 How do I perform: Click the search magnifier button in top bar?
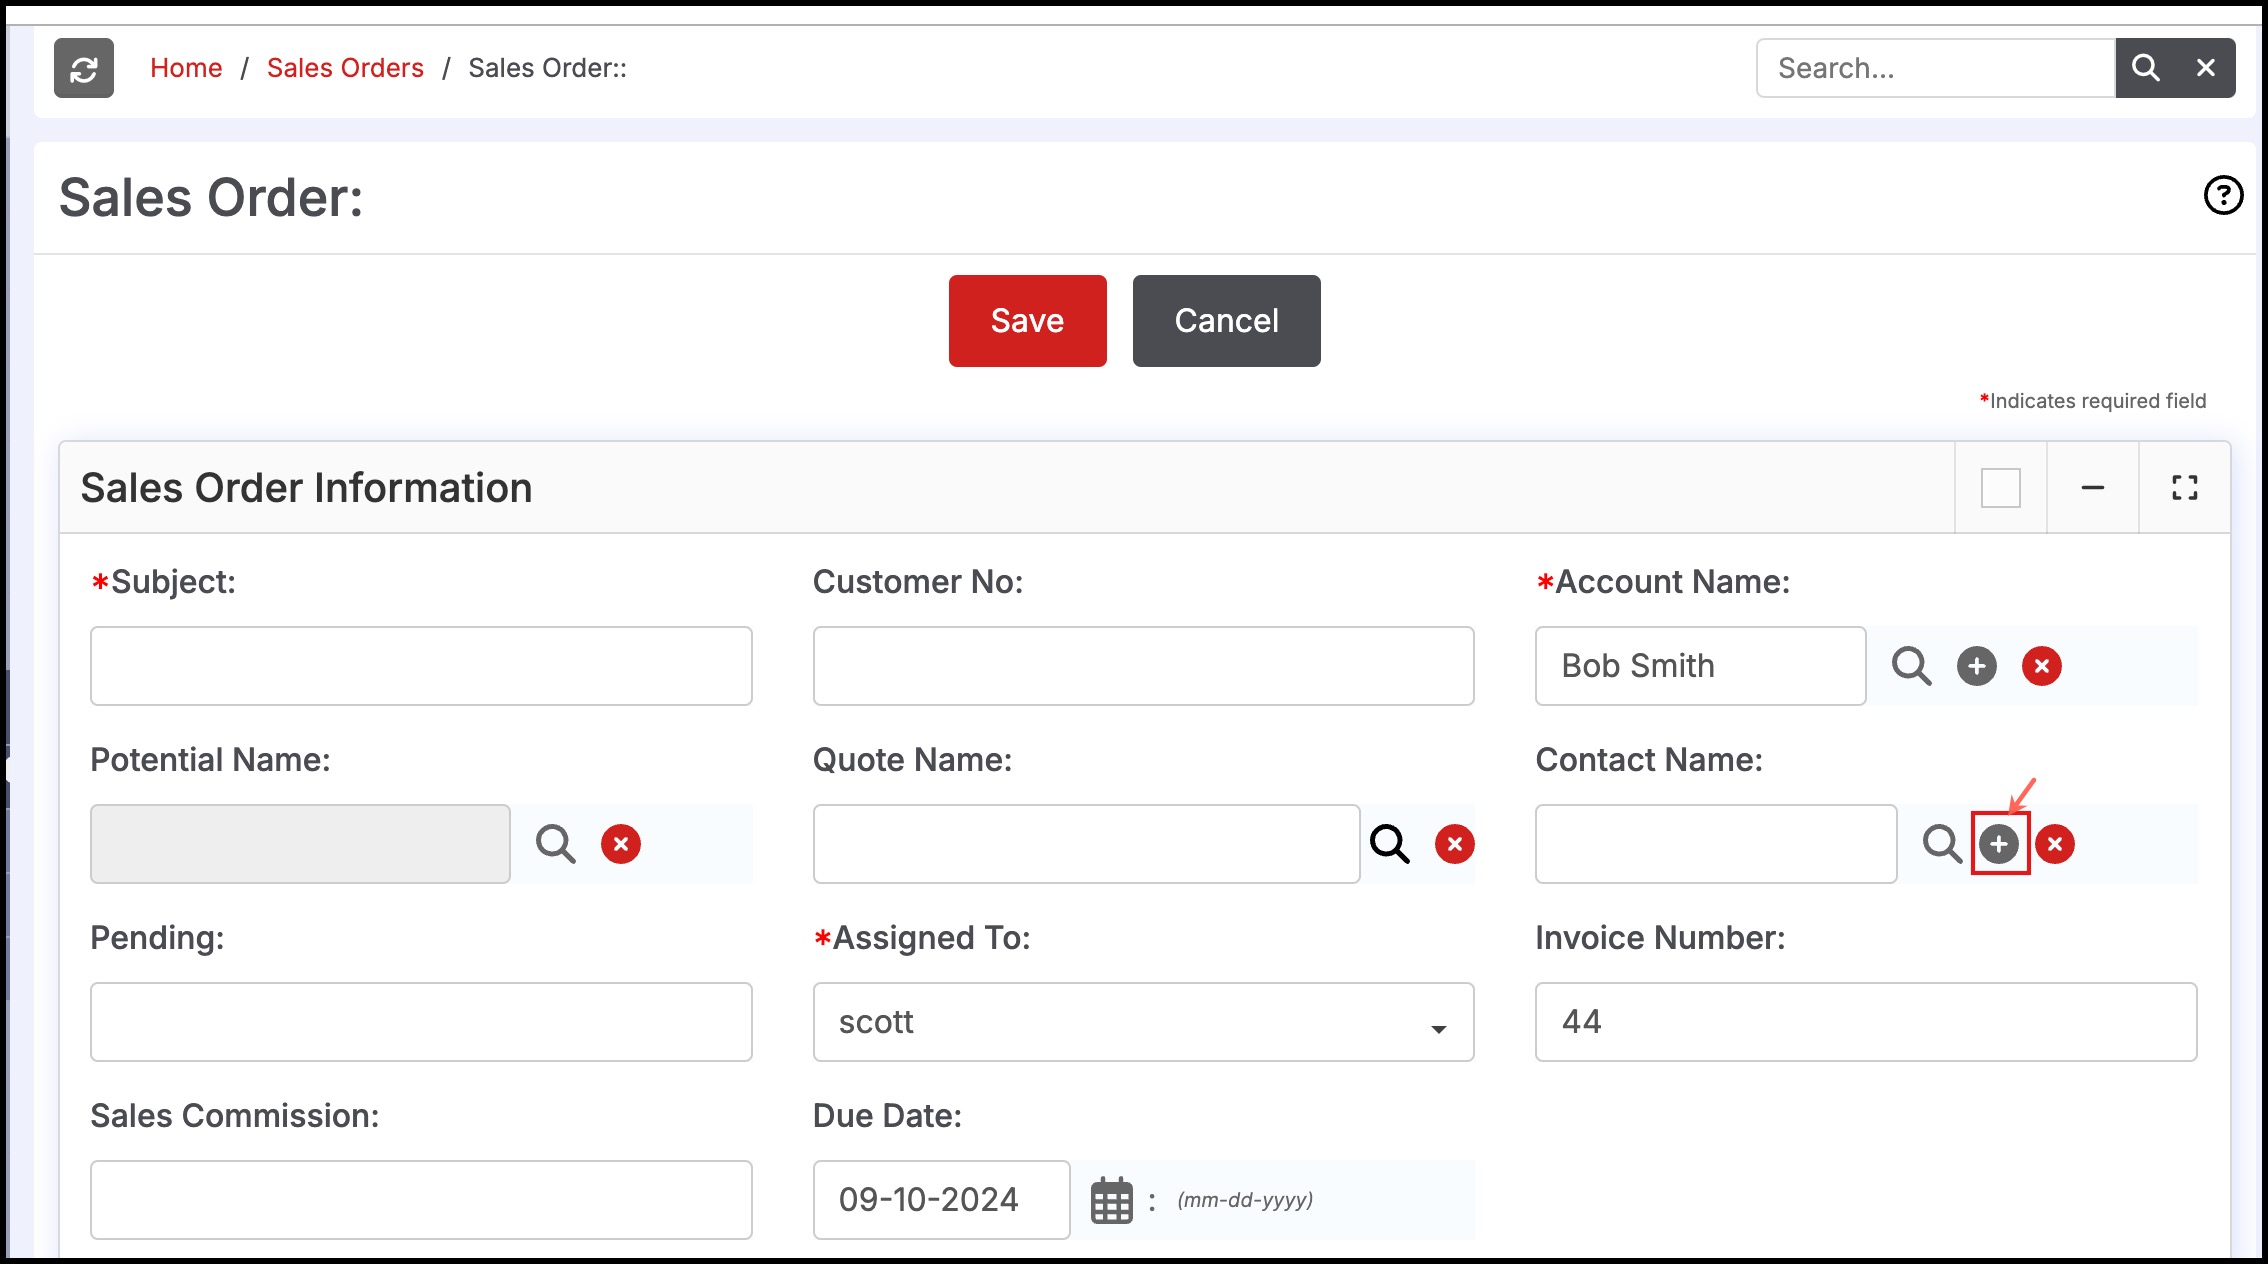point(2145,68)
